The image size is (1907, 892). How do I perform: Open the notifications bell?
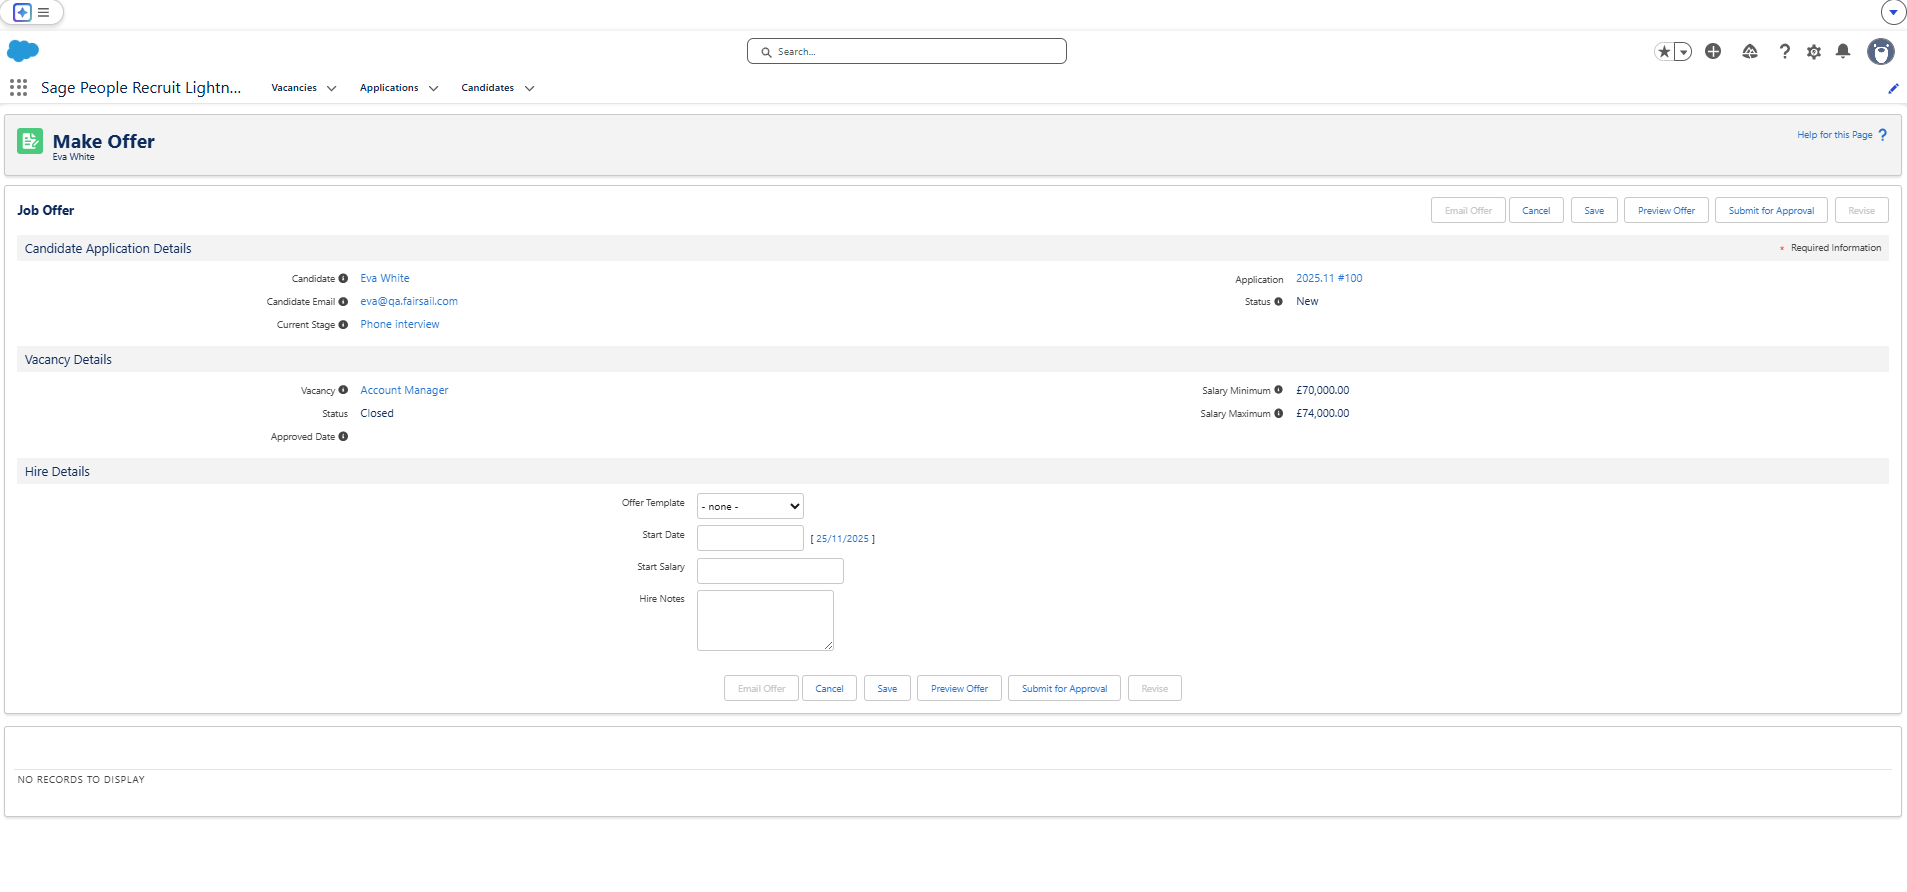pos(1843,52)
